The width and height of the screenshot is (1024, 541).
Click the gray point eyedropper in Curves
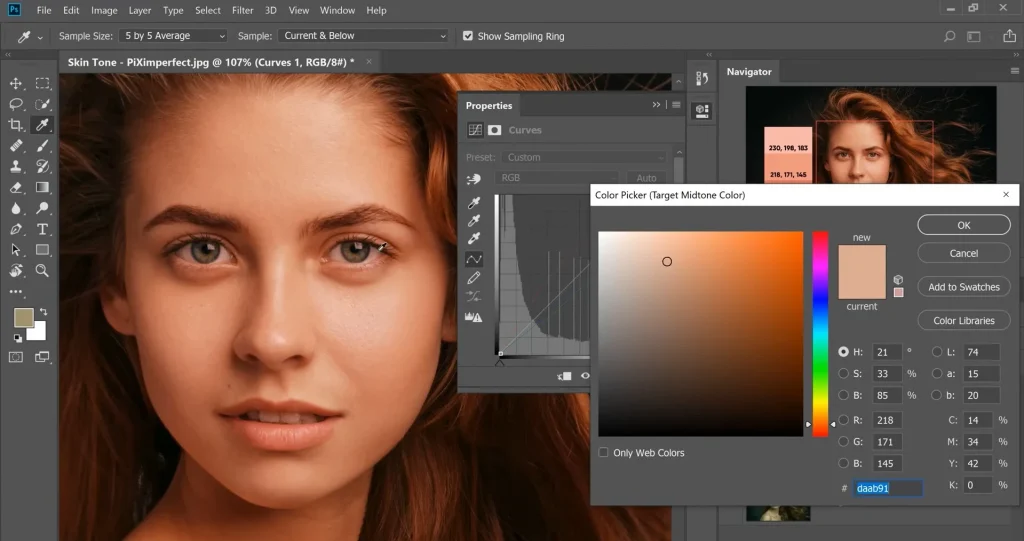(474, 221)
